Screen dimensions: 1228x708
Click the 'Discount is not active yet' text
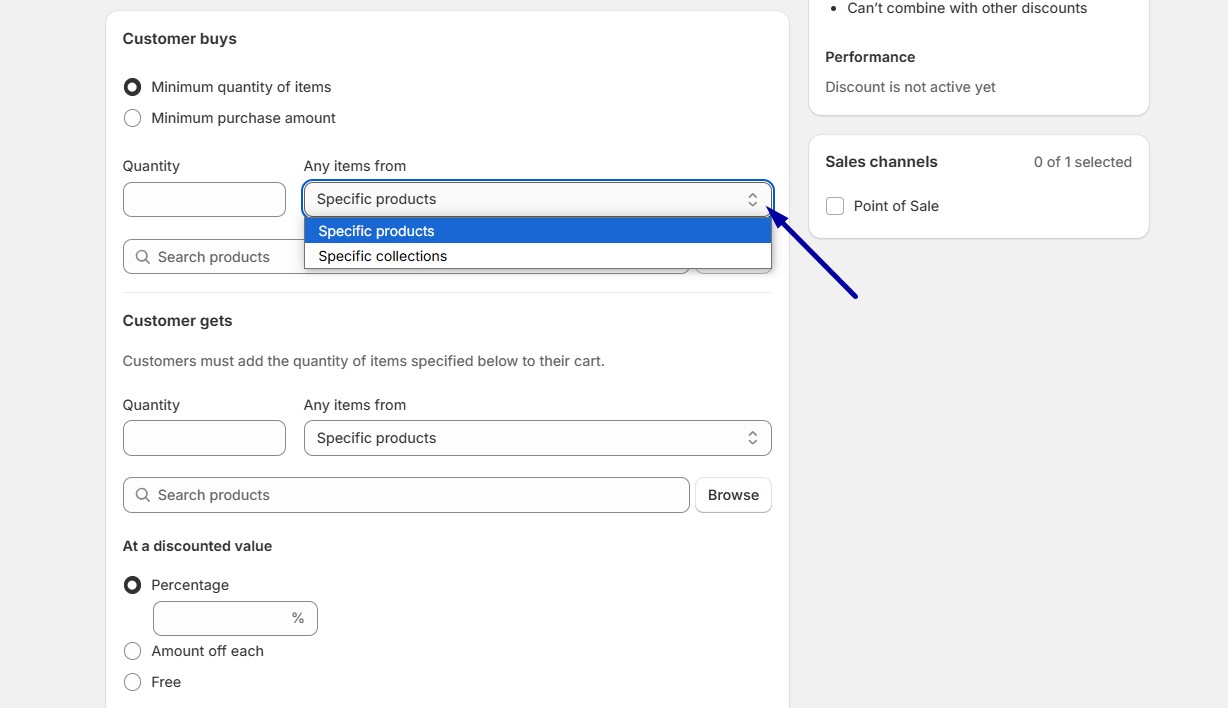tap(910, 87)
